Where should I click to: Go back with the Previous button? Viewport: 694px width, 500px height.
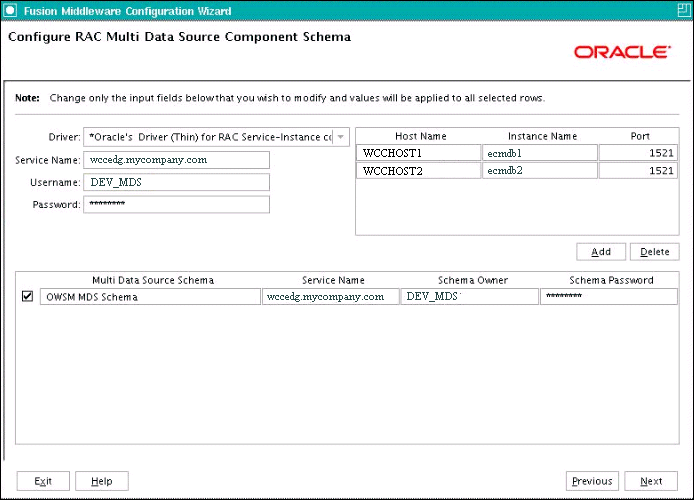pos(592,481)
